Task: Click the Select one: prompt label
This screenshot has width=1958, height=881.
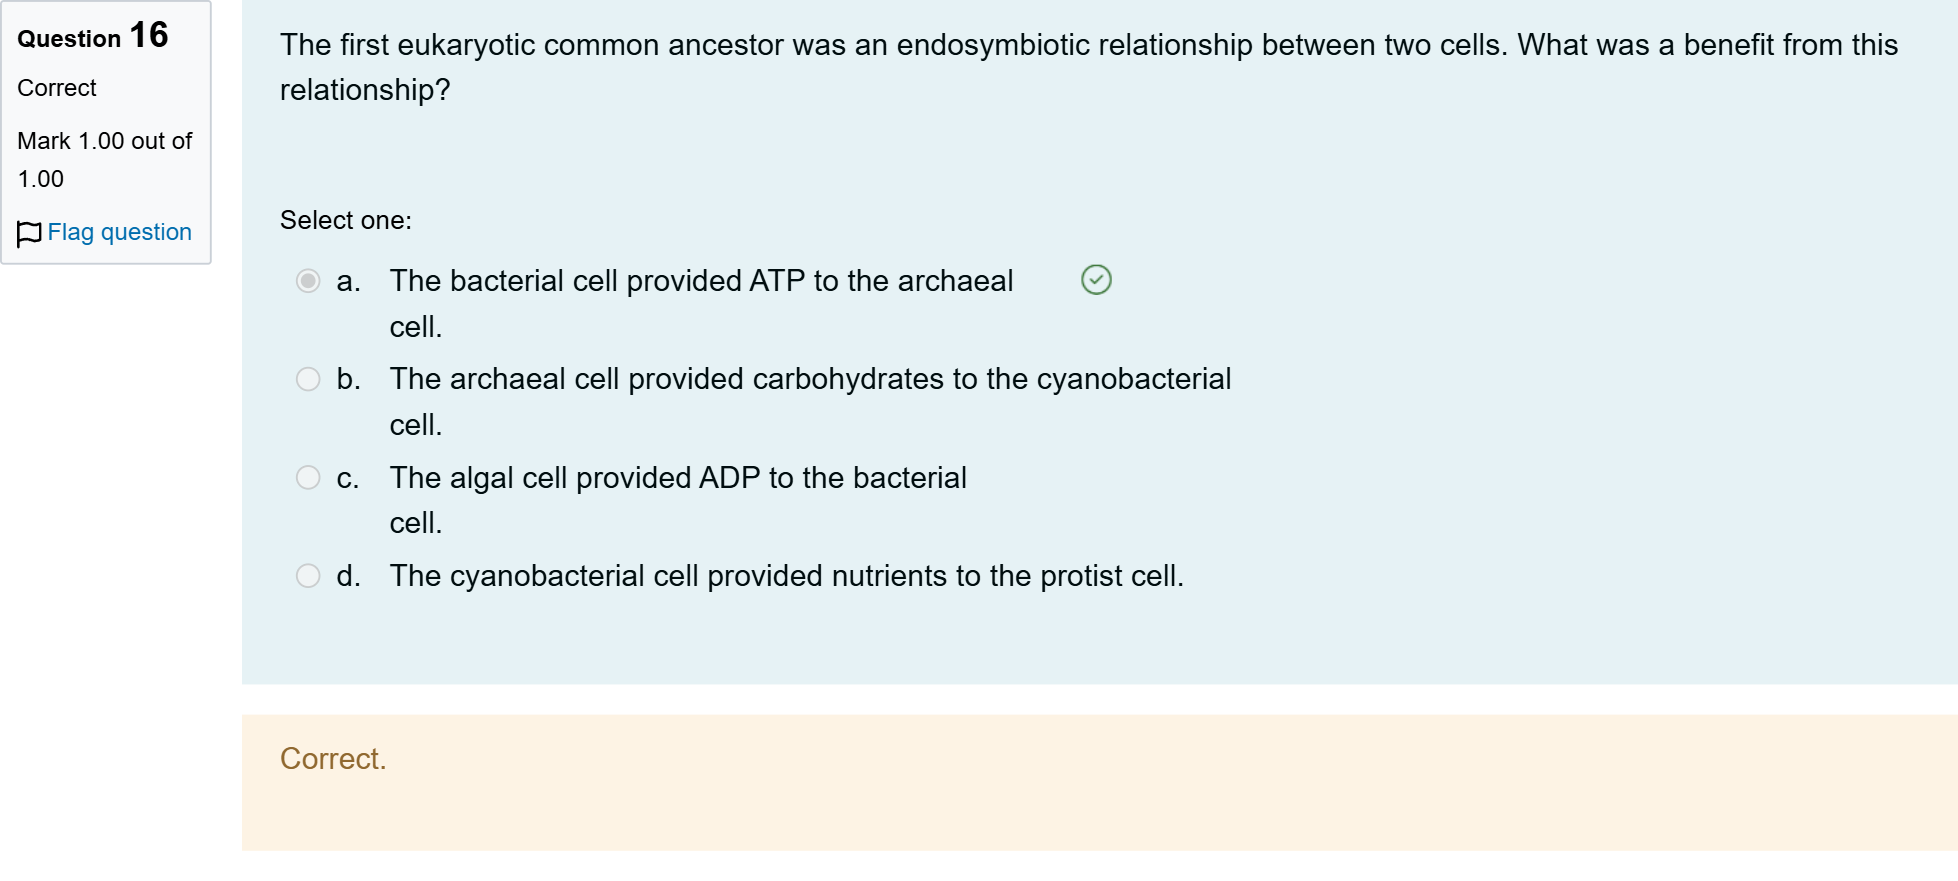Action: point(345,220)
